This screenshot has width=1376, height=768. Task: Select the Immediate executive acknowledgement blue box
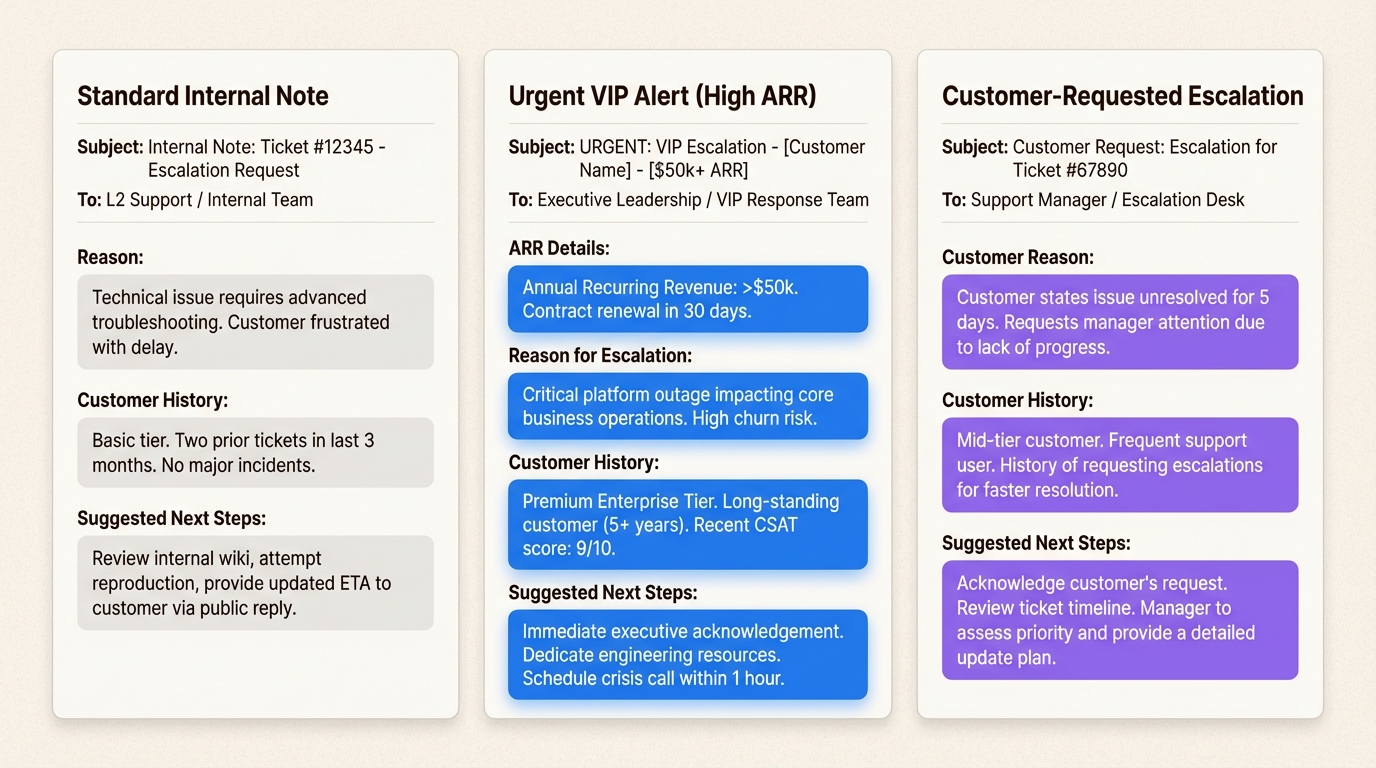click(687, 654)
